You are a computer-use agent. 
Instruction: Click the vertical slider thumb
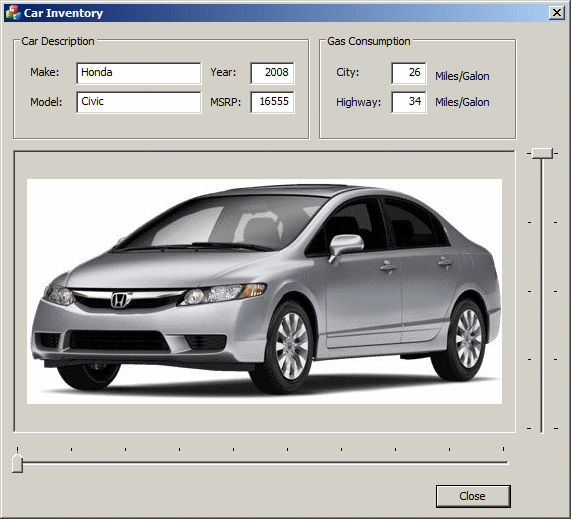click(x=542, y=153)
